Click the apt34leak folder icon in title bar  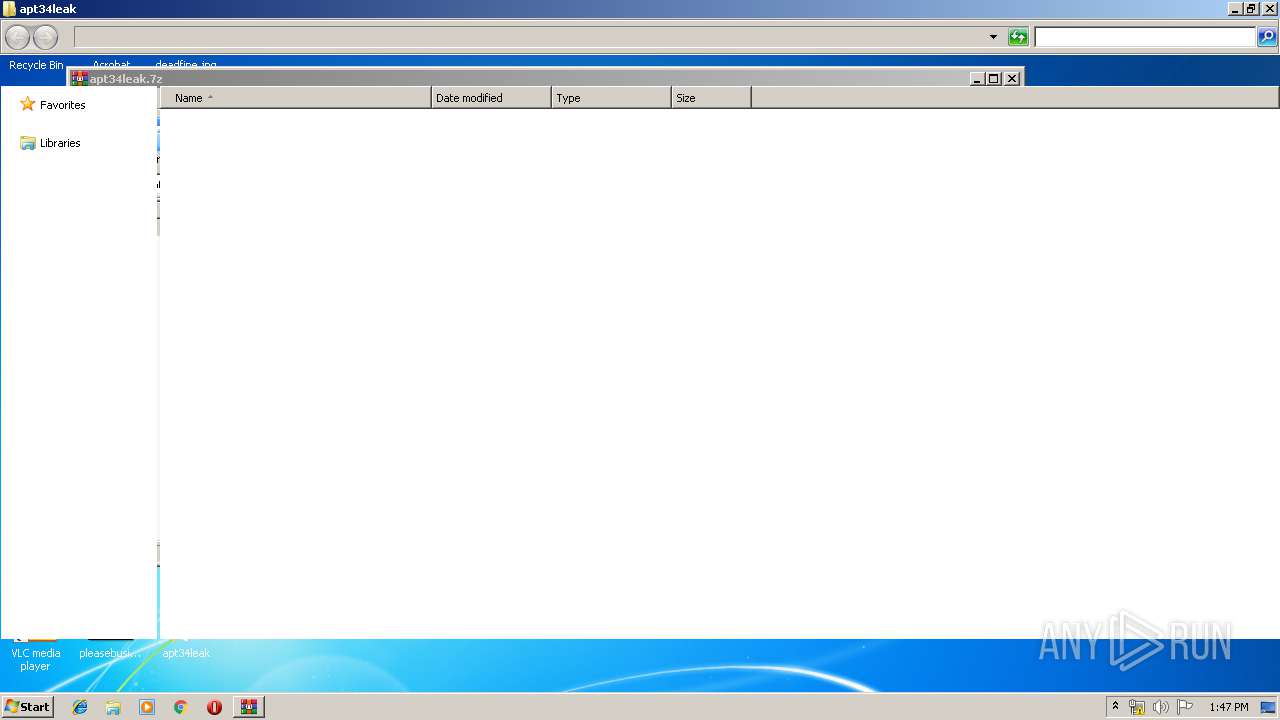(10, 9)
